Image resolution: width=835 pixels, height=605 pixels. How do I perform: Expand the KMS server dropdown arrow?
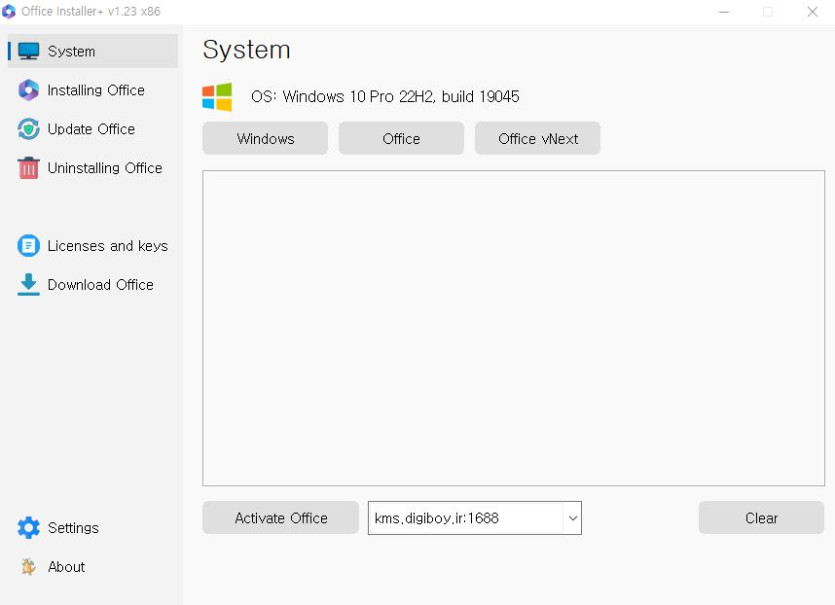tap(572, 518)
